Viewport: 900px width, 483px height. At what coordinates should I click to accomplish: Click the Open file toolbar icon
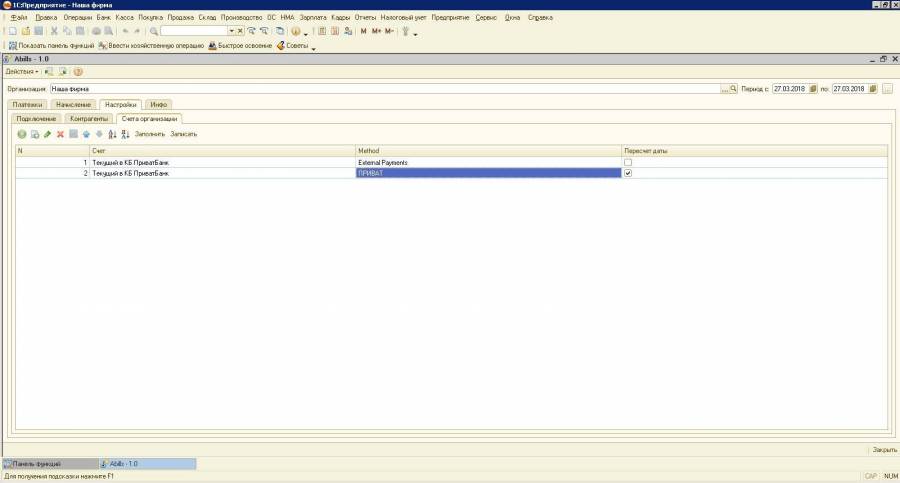click(26, 31)
